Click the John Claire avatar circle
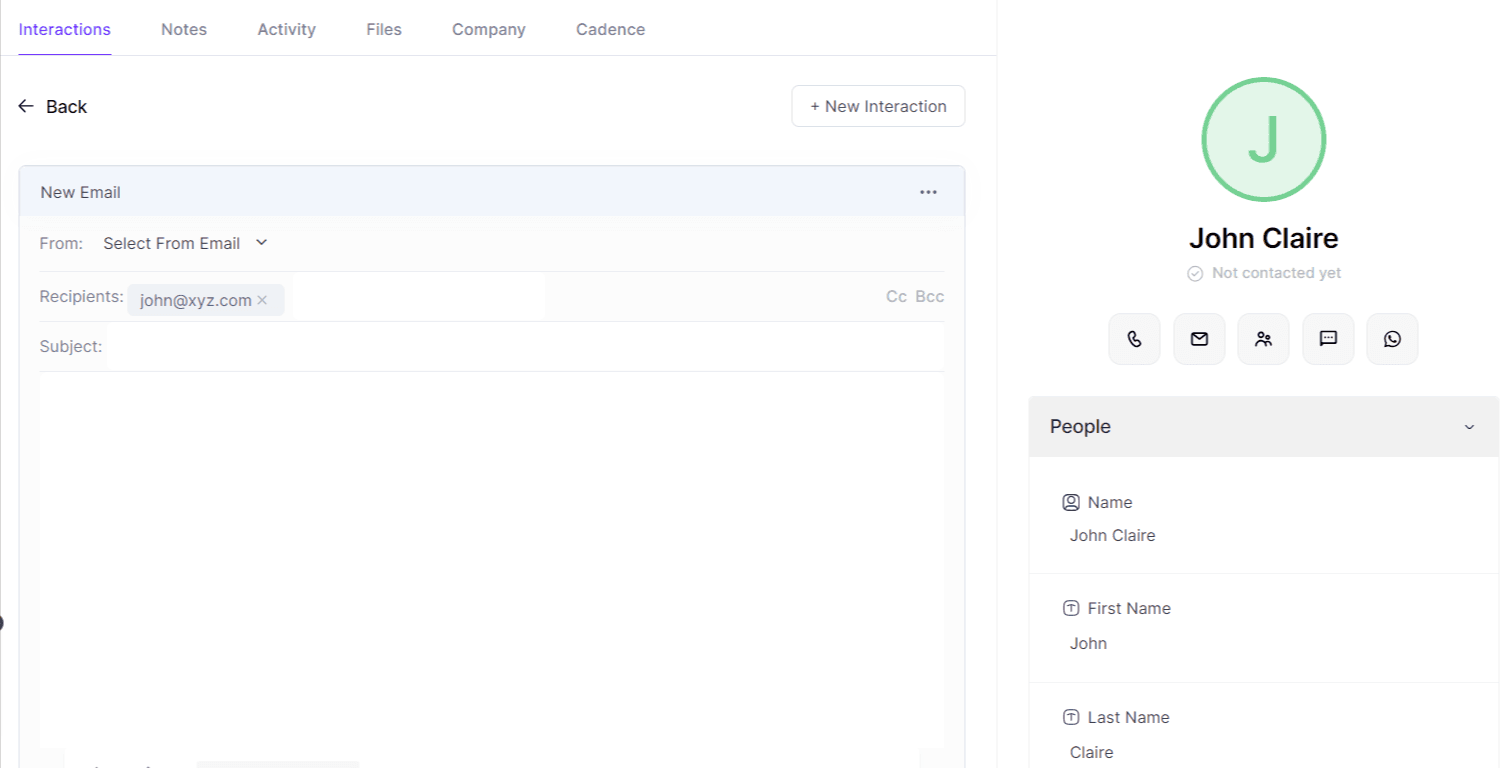 pos(1263,140)
